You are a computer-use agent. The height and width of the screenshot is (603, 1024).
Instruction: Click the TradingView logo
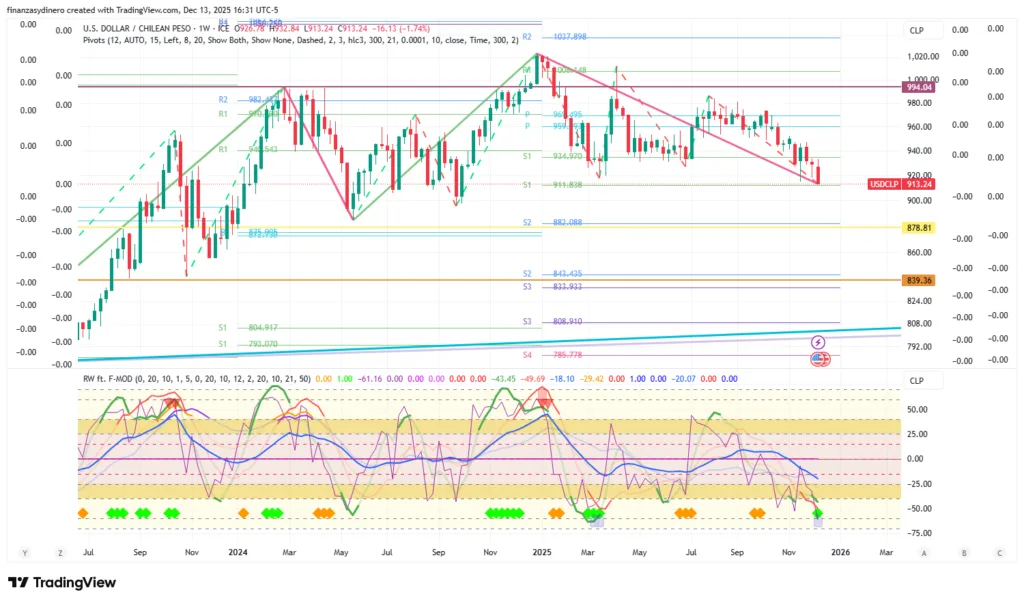click(x=66, y=583)
